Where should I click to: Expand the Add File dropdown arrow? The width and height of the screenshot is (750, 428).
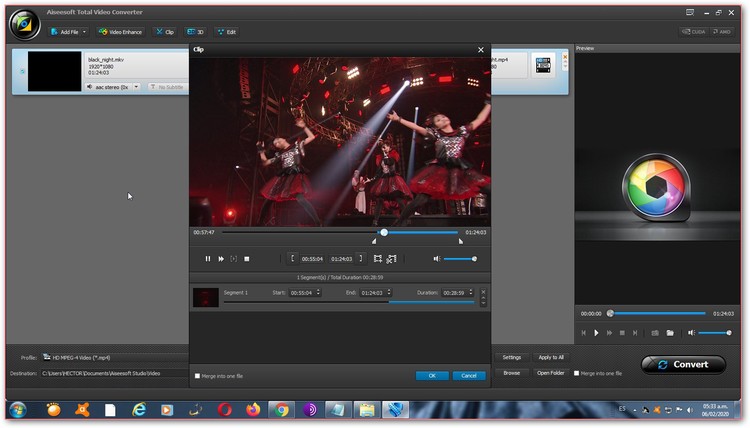(85, 32)
